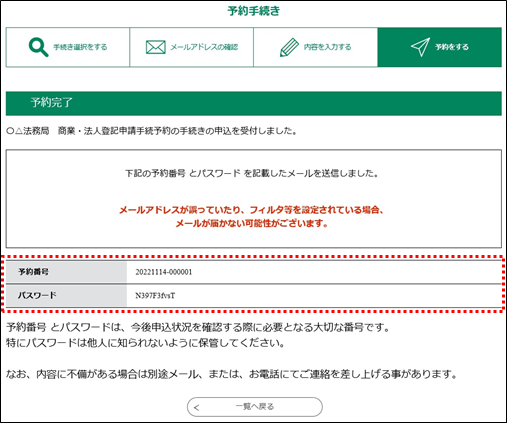Click the left chevron on back button
The width and height of the screenshot is (507, 423).
click(197, 407)
